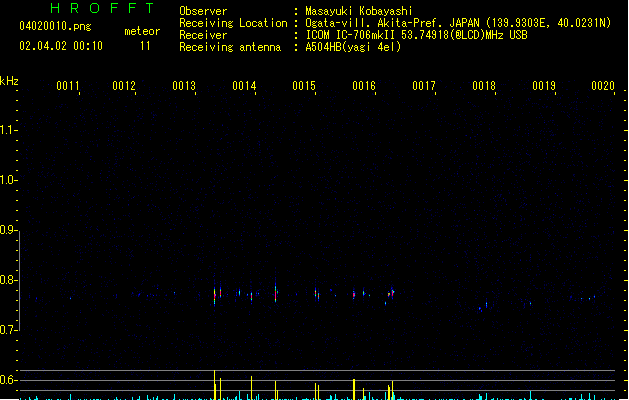This screenshot has height=400, width=629.
Task: Click time marker 0016
Action: 364,86
